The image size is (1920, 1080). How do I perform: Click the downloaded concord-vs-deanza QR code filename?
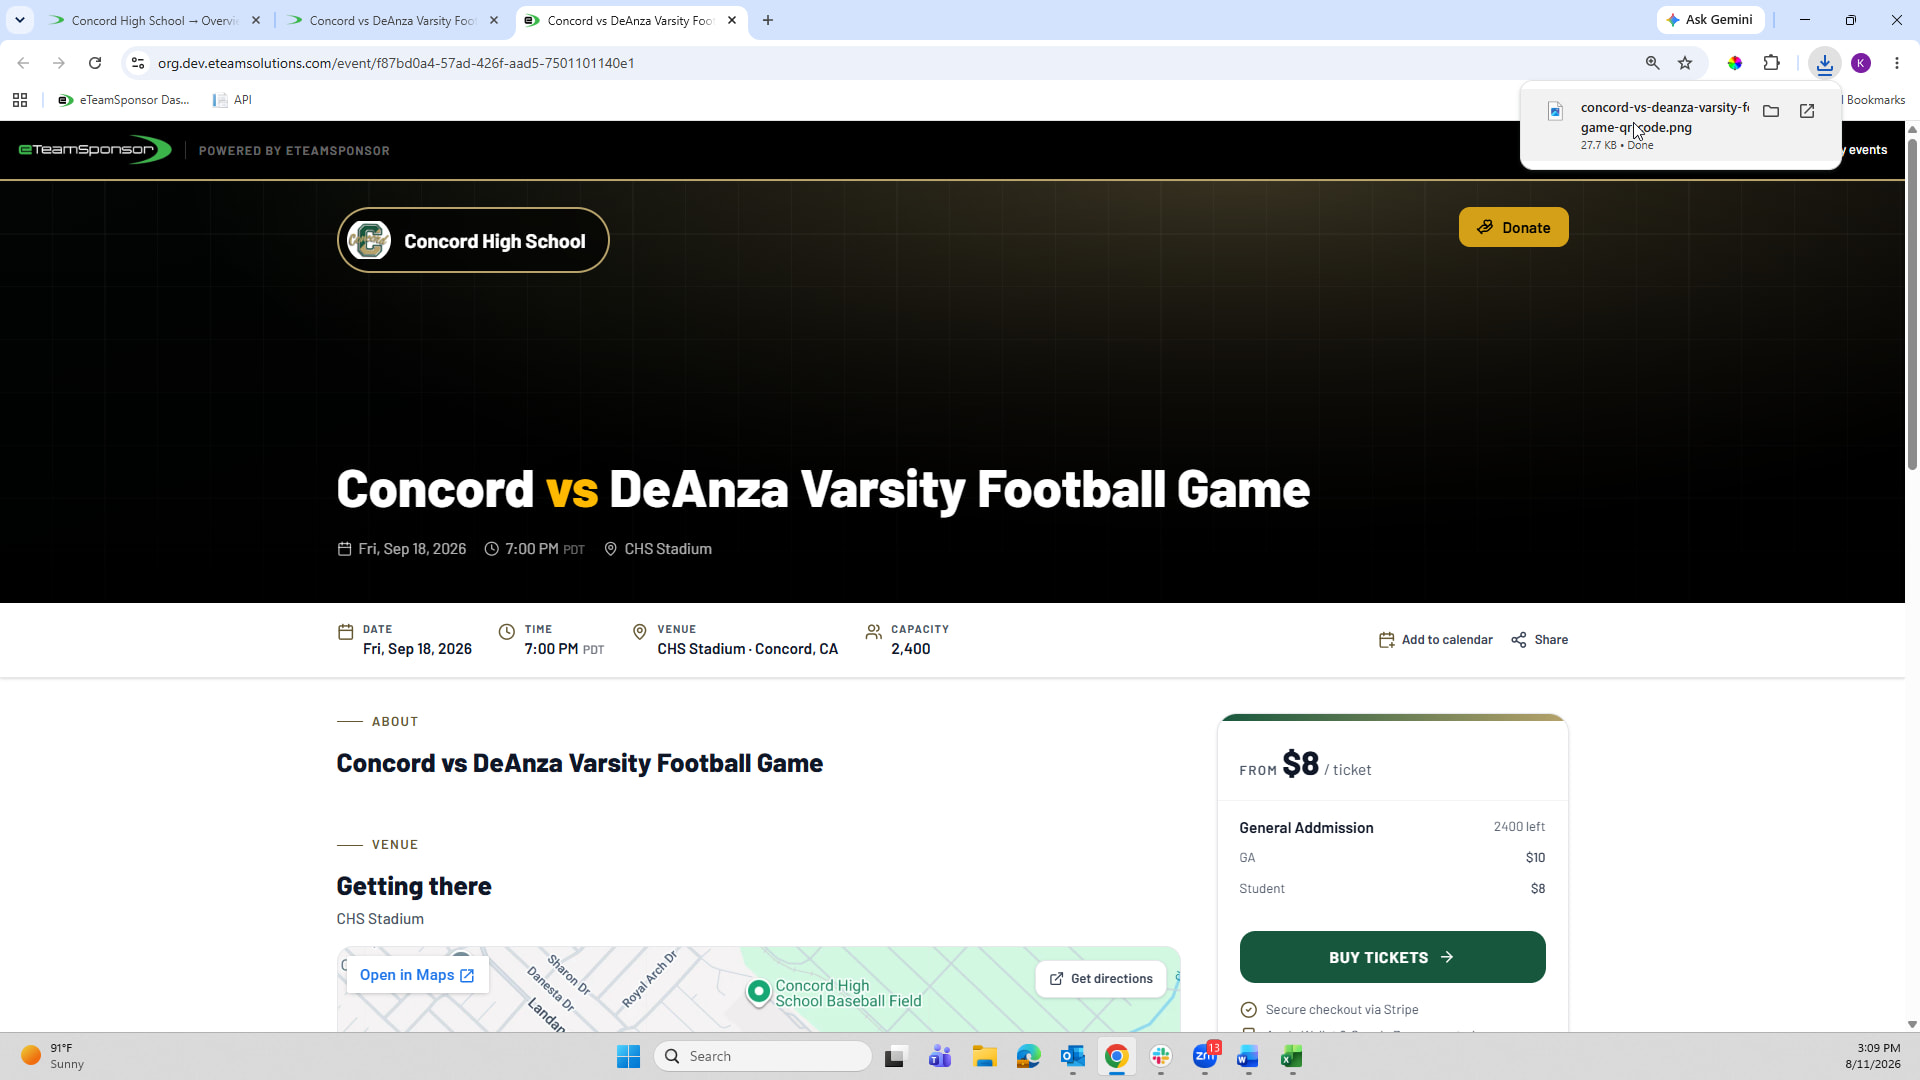coord(1664,117)
